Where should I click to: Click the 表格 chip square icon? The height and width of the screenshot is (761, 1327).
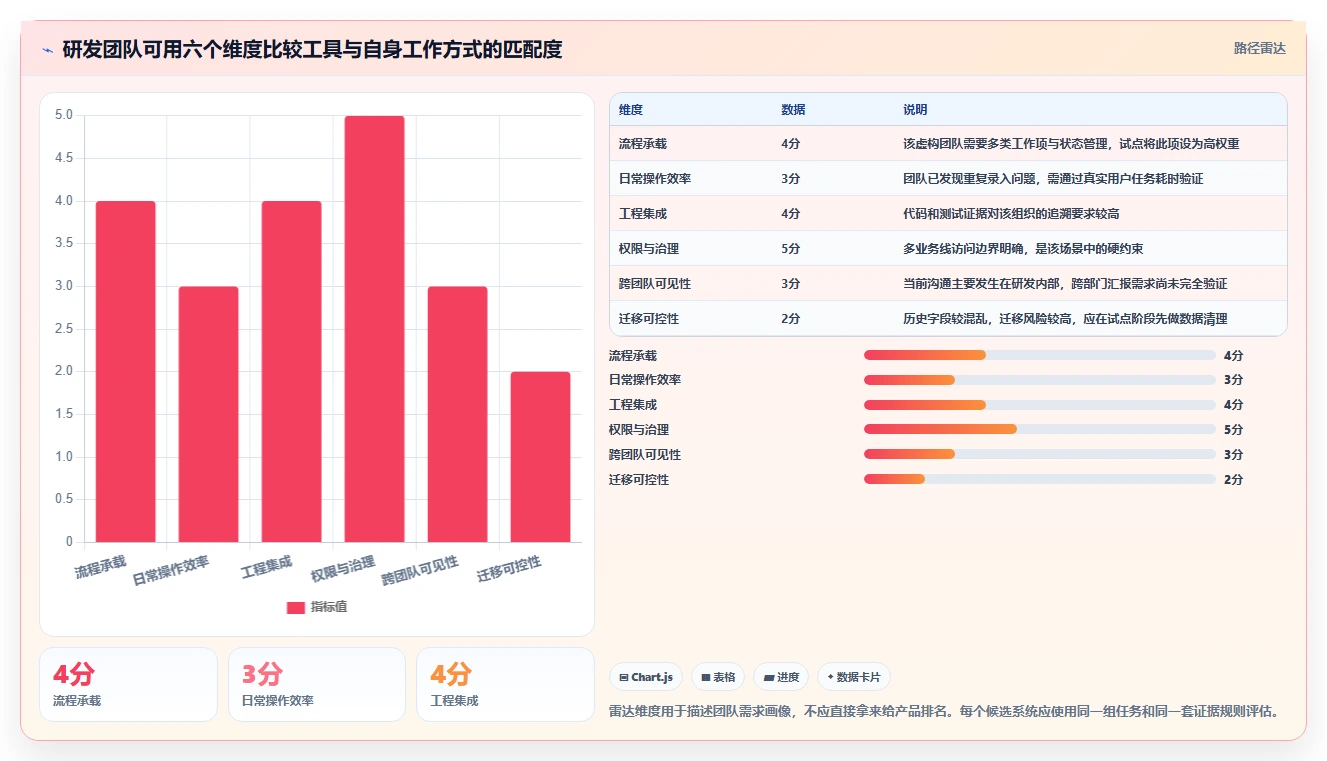[706, 677]
